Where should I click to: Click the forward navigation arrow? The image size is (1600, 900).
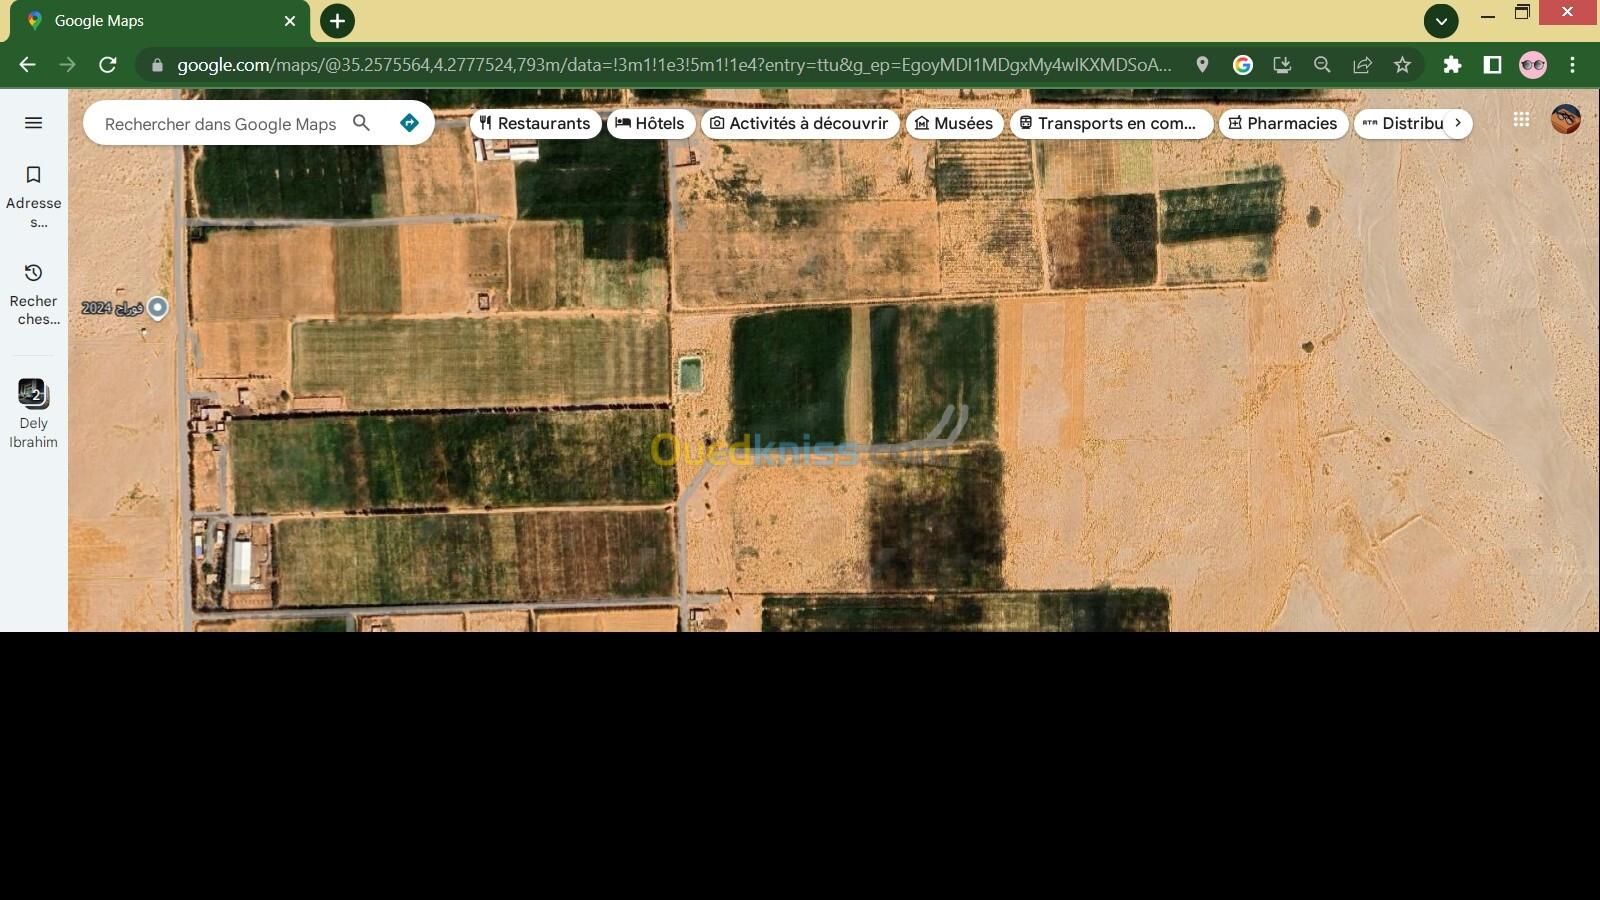click(x=67, y=65)
